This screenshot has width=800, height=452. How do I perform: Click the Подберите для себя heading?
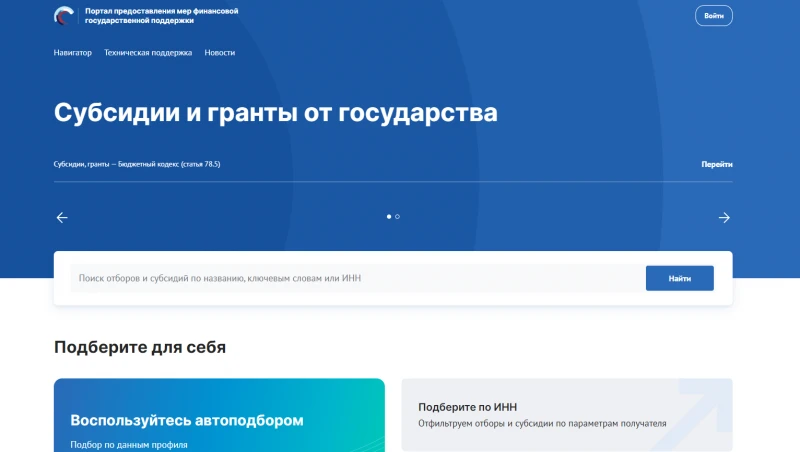coord(140,347)
